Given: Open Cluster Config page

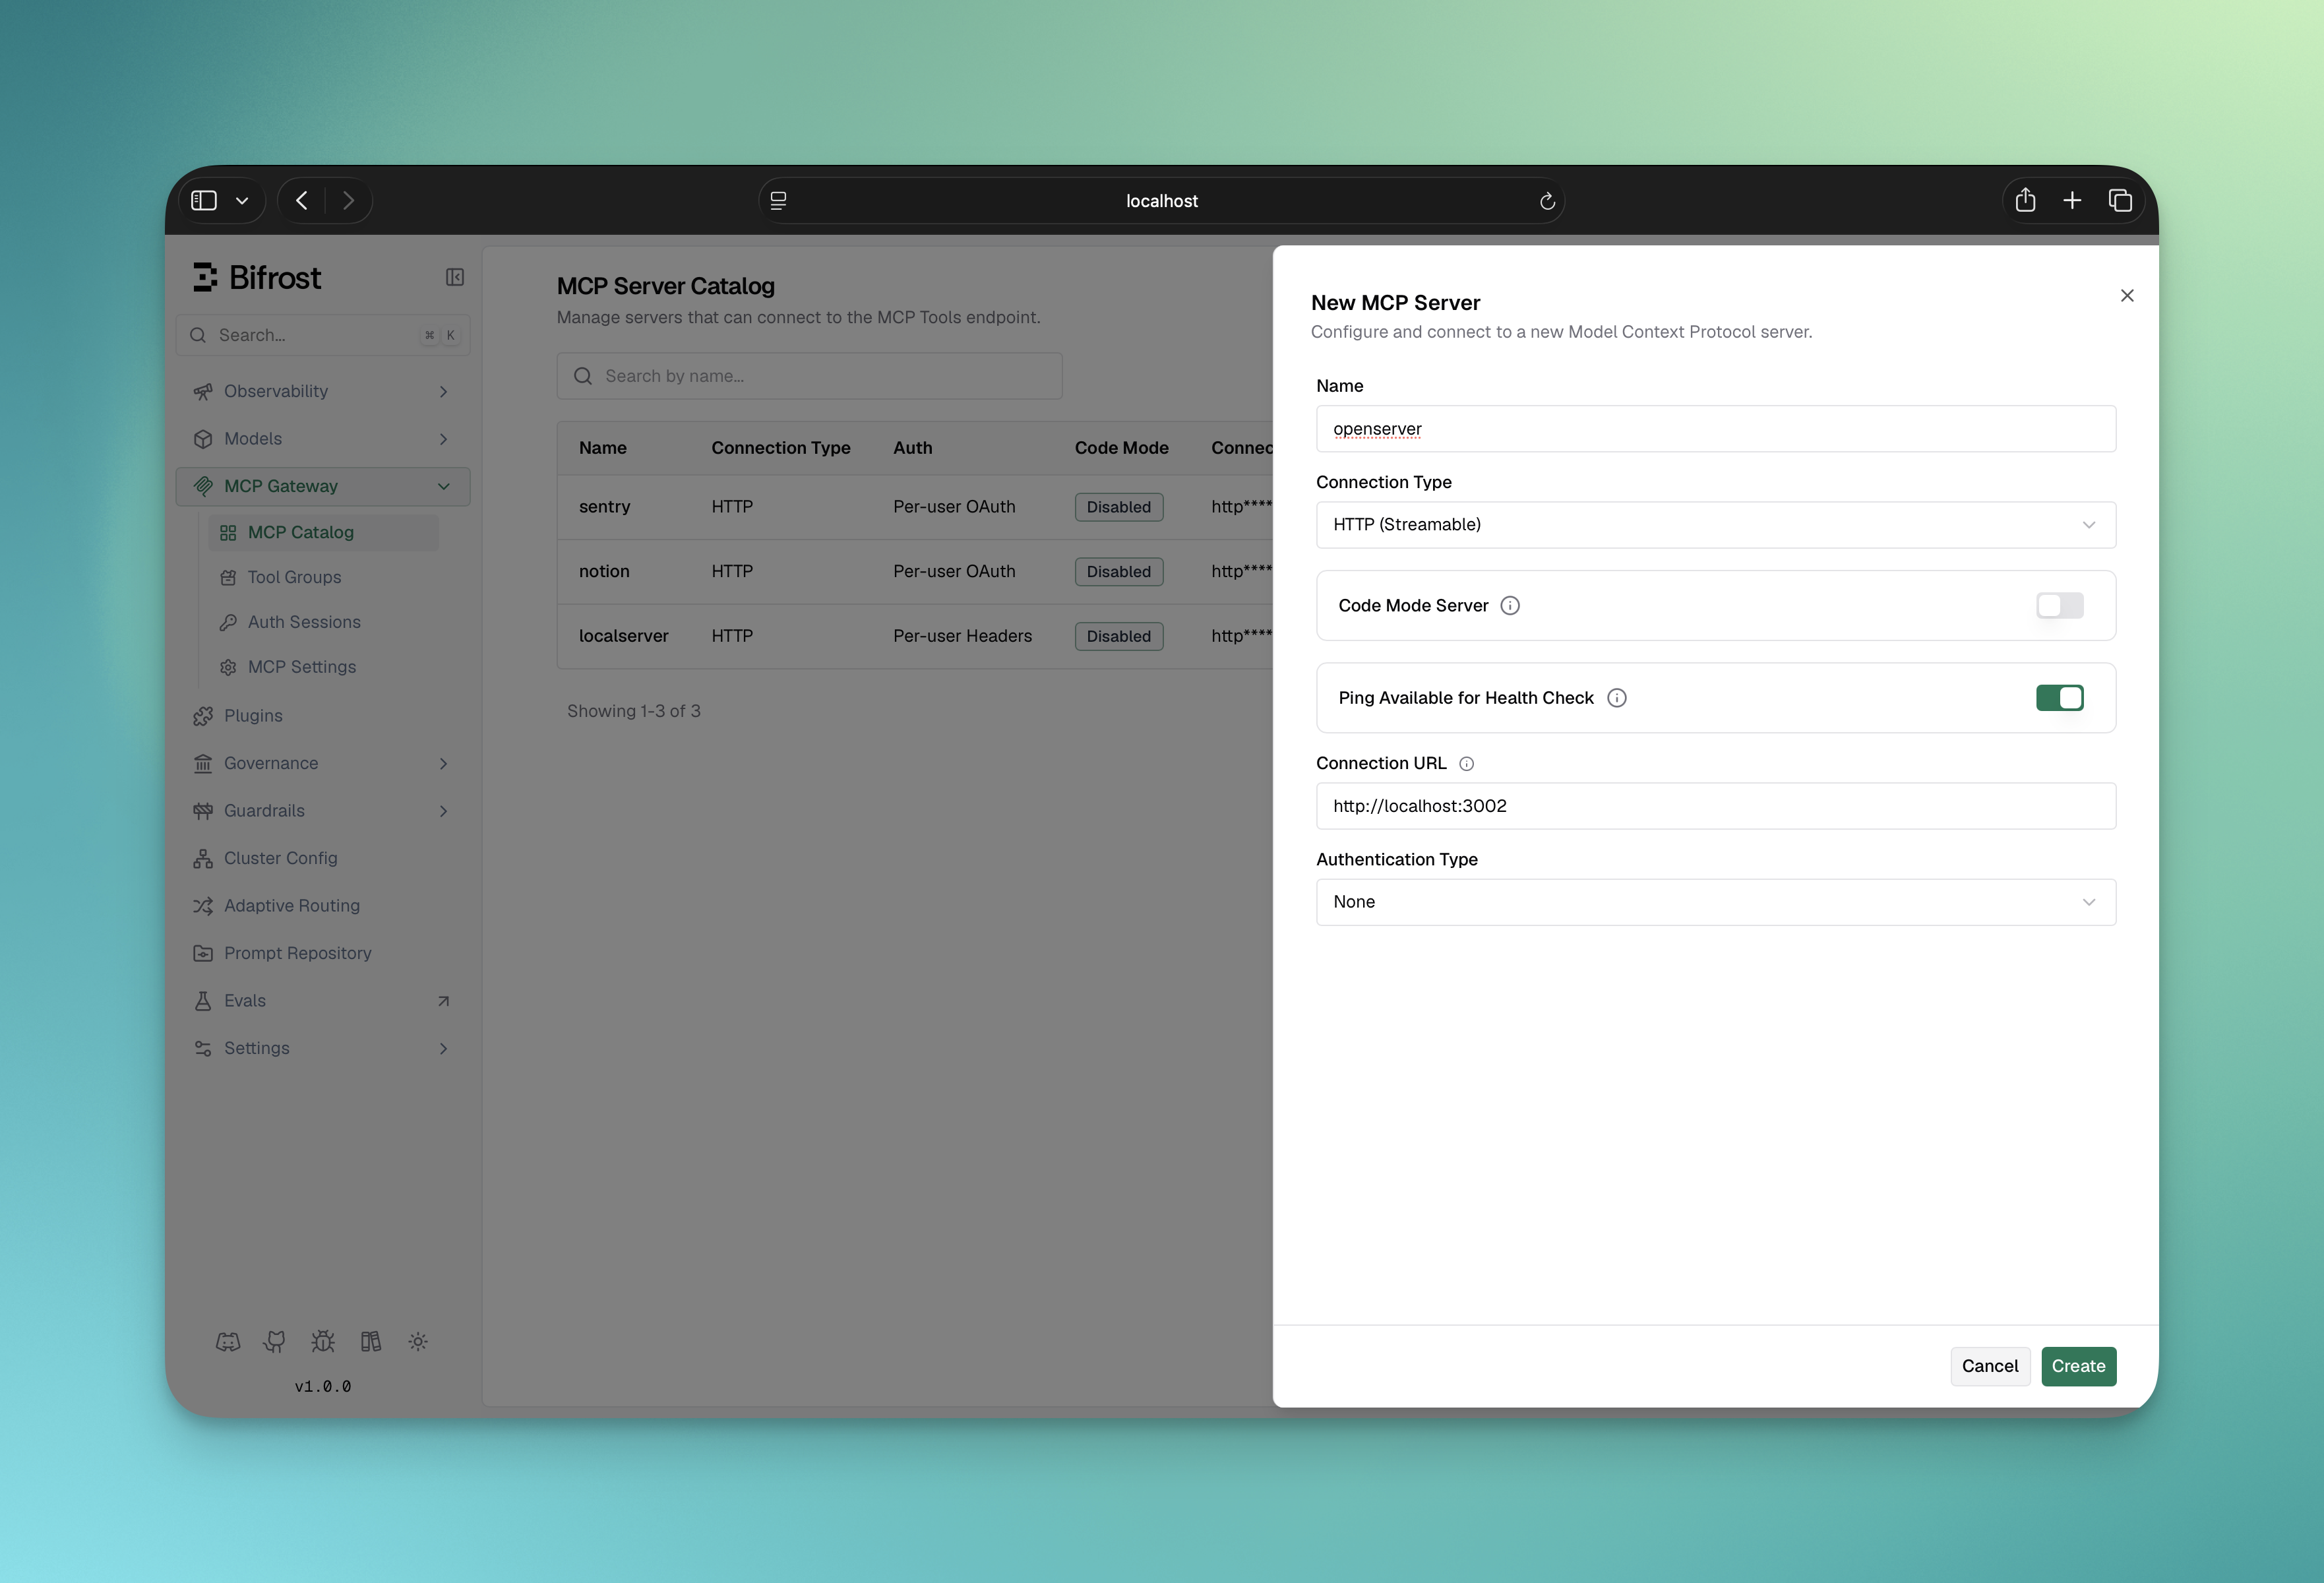Looking at the screenshot, I should coord(322,858).
